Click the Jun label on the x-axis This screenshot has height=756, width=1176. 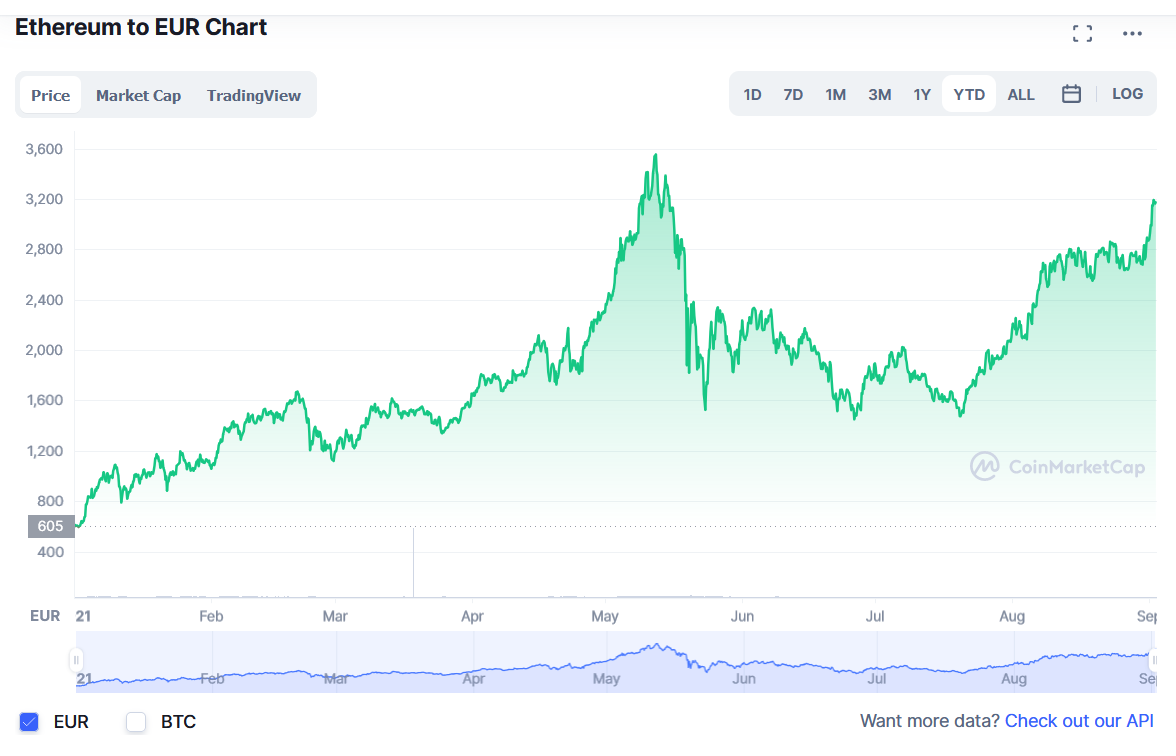pos(742,616)
